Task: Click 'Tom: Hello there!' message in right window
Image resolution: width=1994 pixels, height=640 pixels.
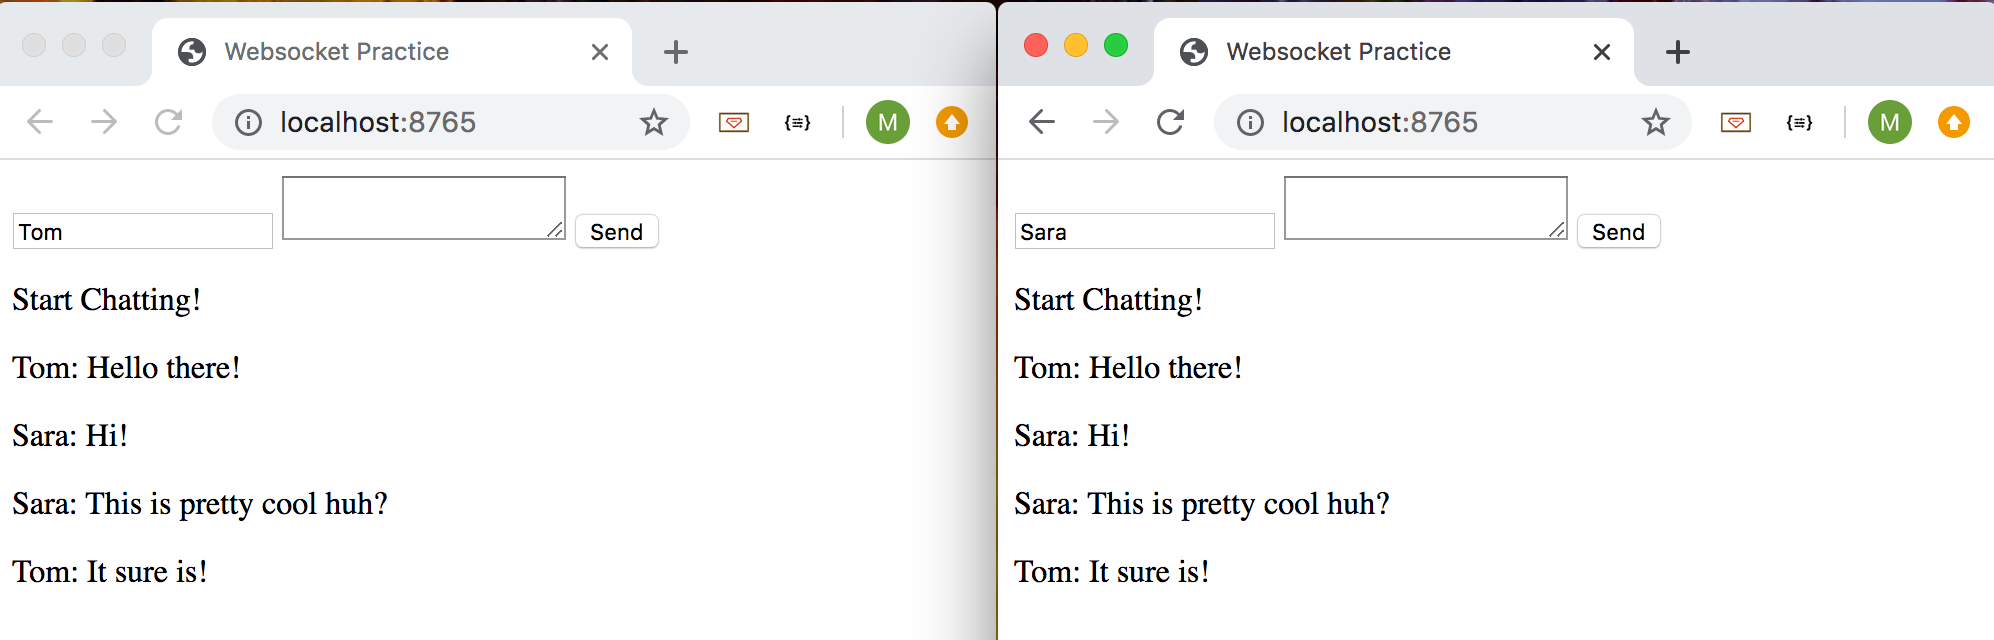Action: [x=1128, y=368]
